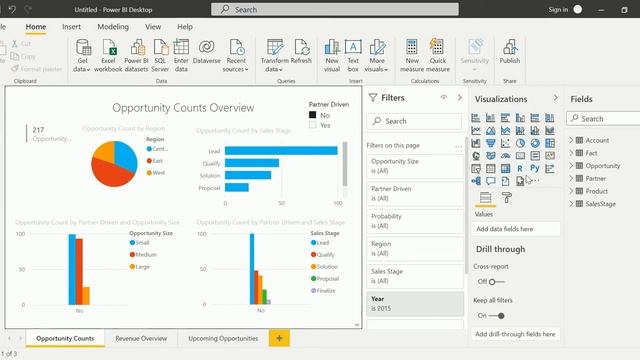The width and height of the screenshot is (640, 360).
Task: Switch to the View ribbon tab
Action: (x=153, y=27)
